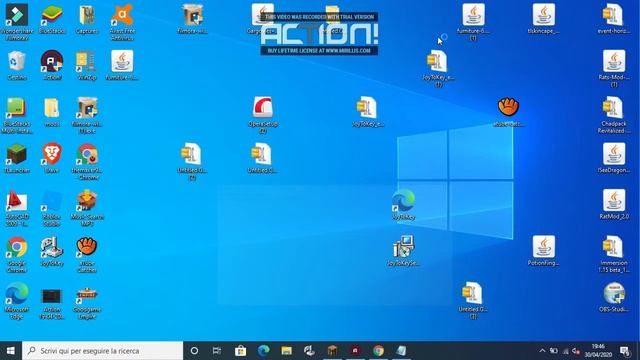Image resolution: width=640 pixels, height=360 pixels.
Task: Click the taskbar search box
Action: point(102,351)
